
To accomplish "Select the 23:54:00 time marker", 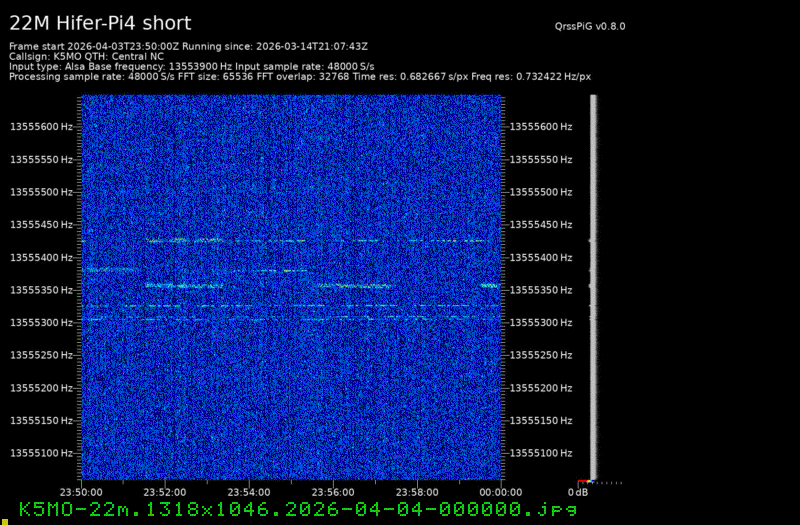I will [249, 492].
